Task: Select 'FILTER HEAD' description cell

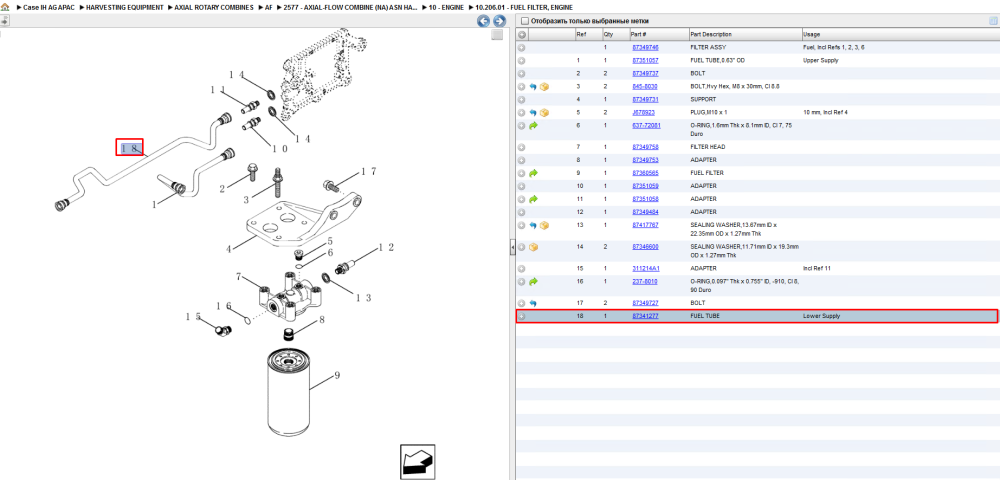Action: (707, 147)
